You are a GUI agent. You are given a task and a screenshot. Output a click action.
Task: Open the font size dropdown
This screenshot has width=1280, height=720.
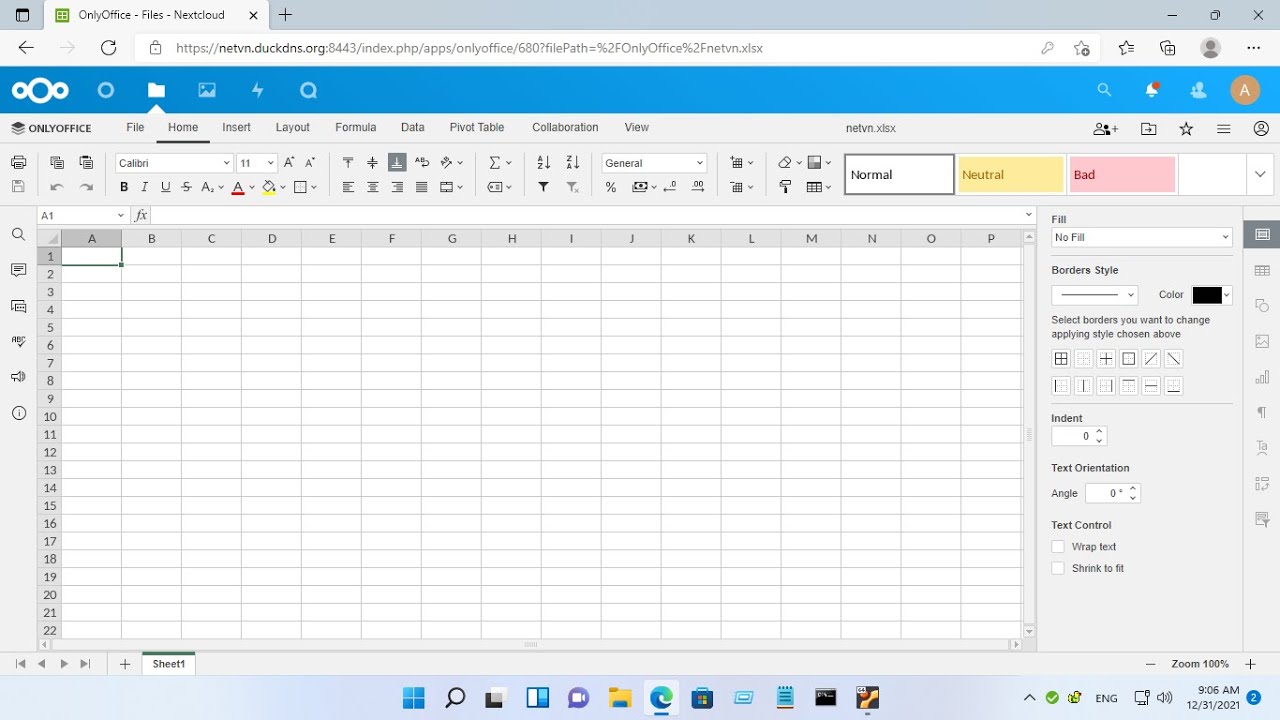coord(270,163)
